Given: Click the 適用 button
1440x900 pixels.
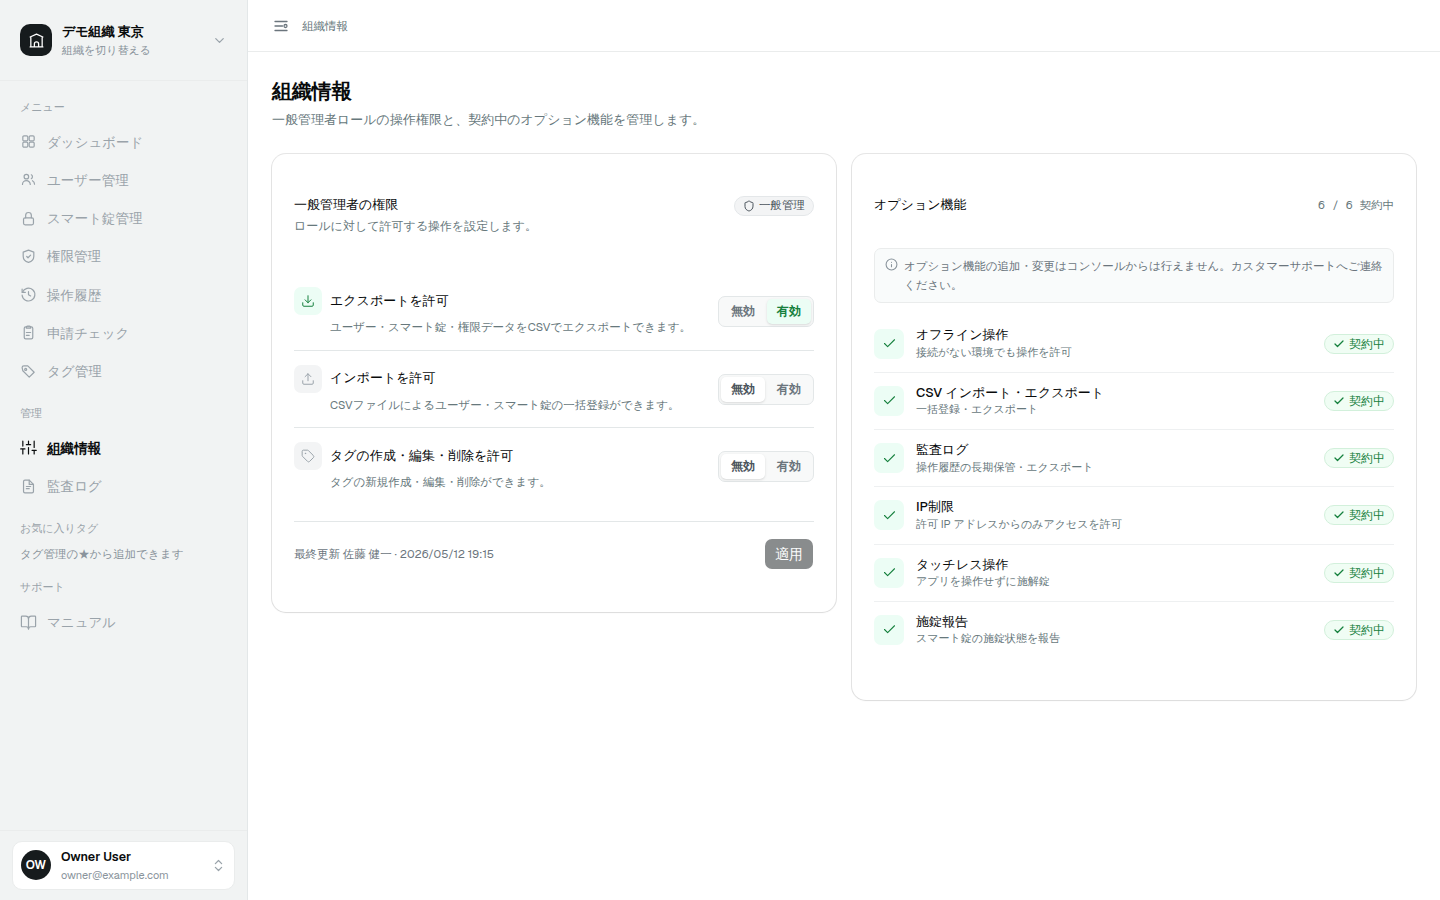Looking at the screenshot, I should [x=789, y=554].
